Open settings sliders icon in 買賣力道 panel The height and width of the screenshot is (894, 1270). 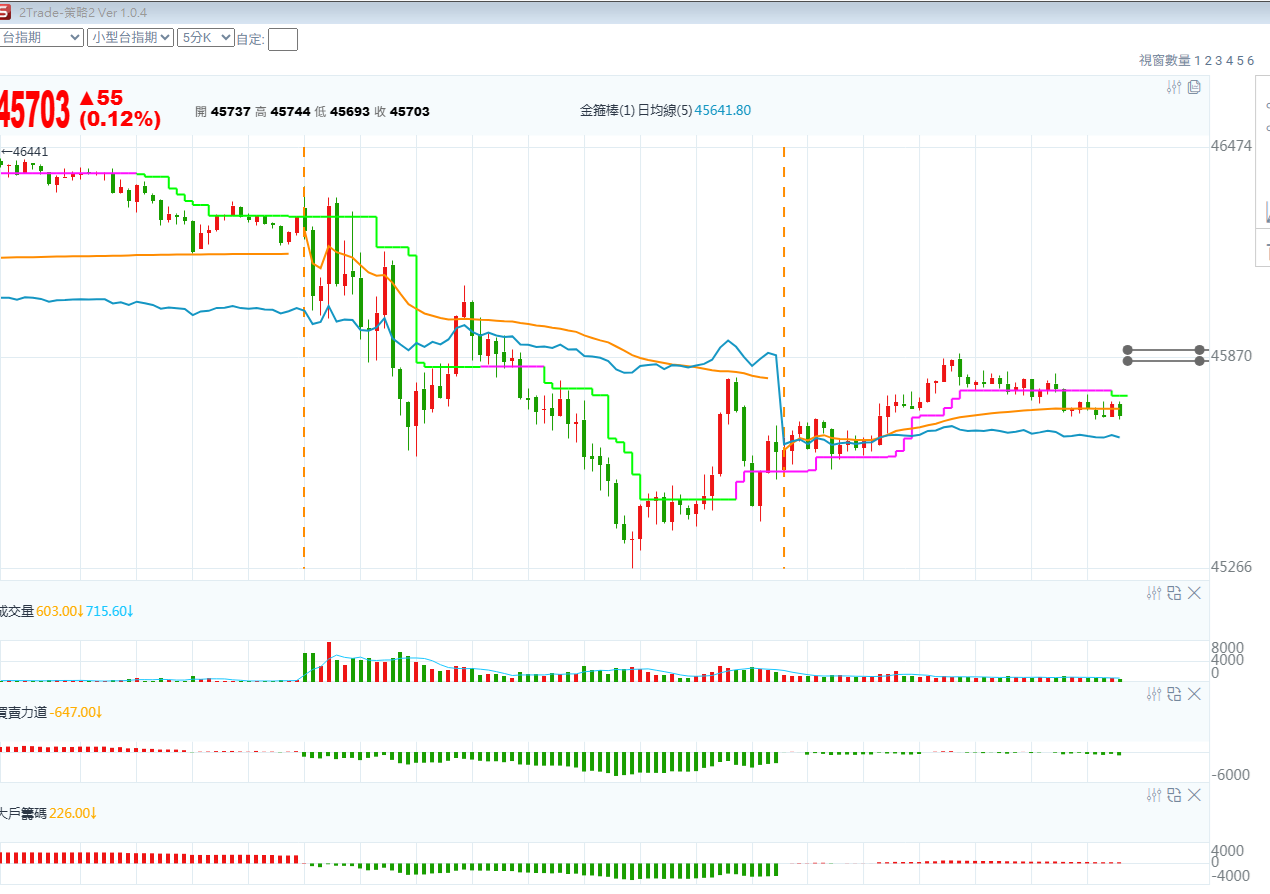coord(1154,694)
